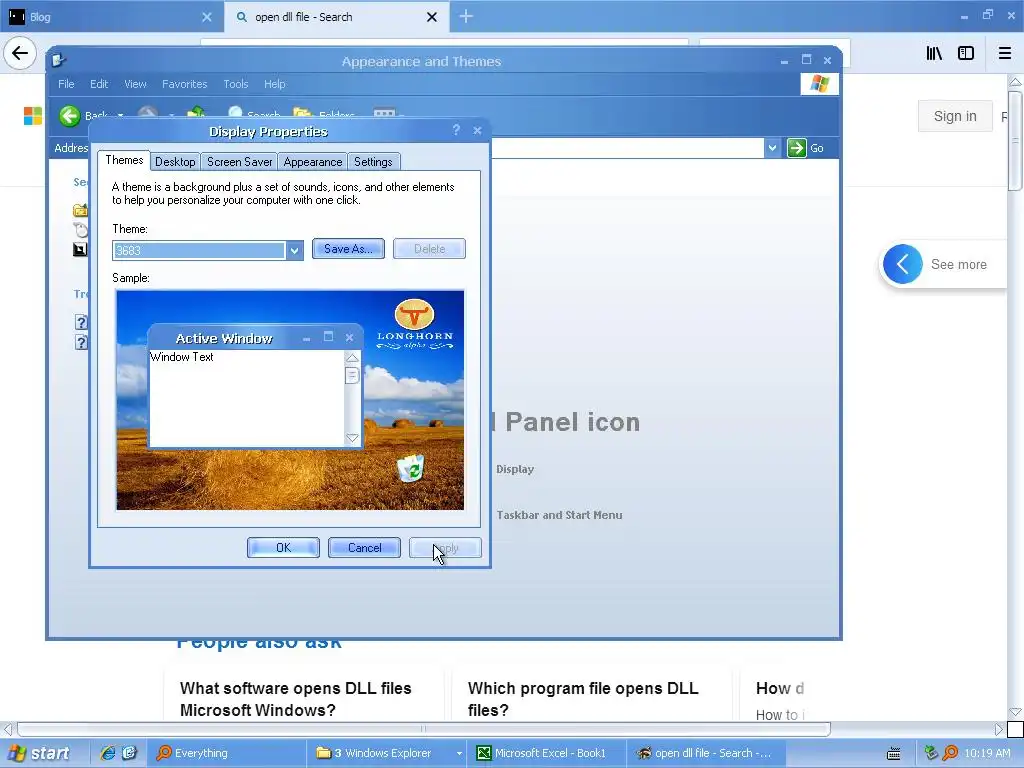Expand the Explorer address bar dropdown
The image size is (1024, 768).
[x=772, y=148]
